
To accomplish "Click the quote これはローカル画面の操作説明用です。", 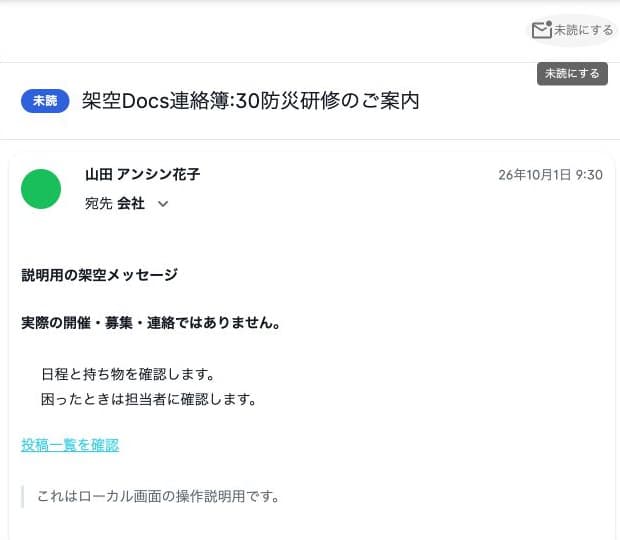I will pos(158,496).
